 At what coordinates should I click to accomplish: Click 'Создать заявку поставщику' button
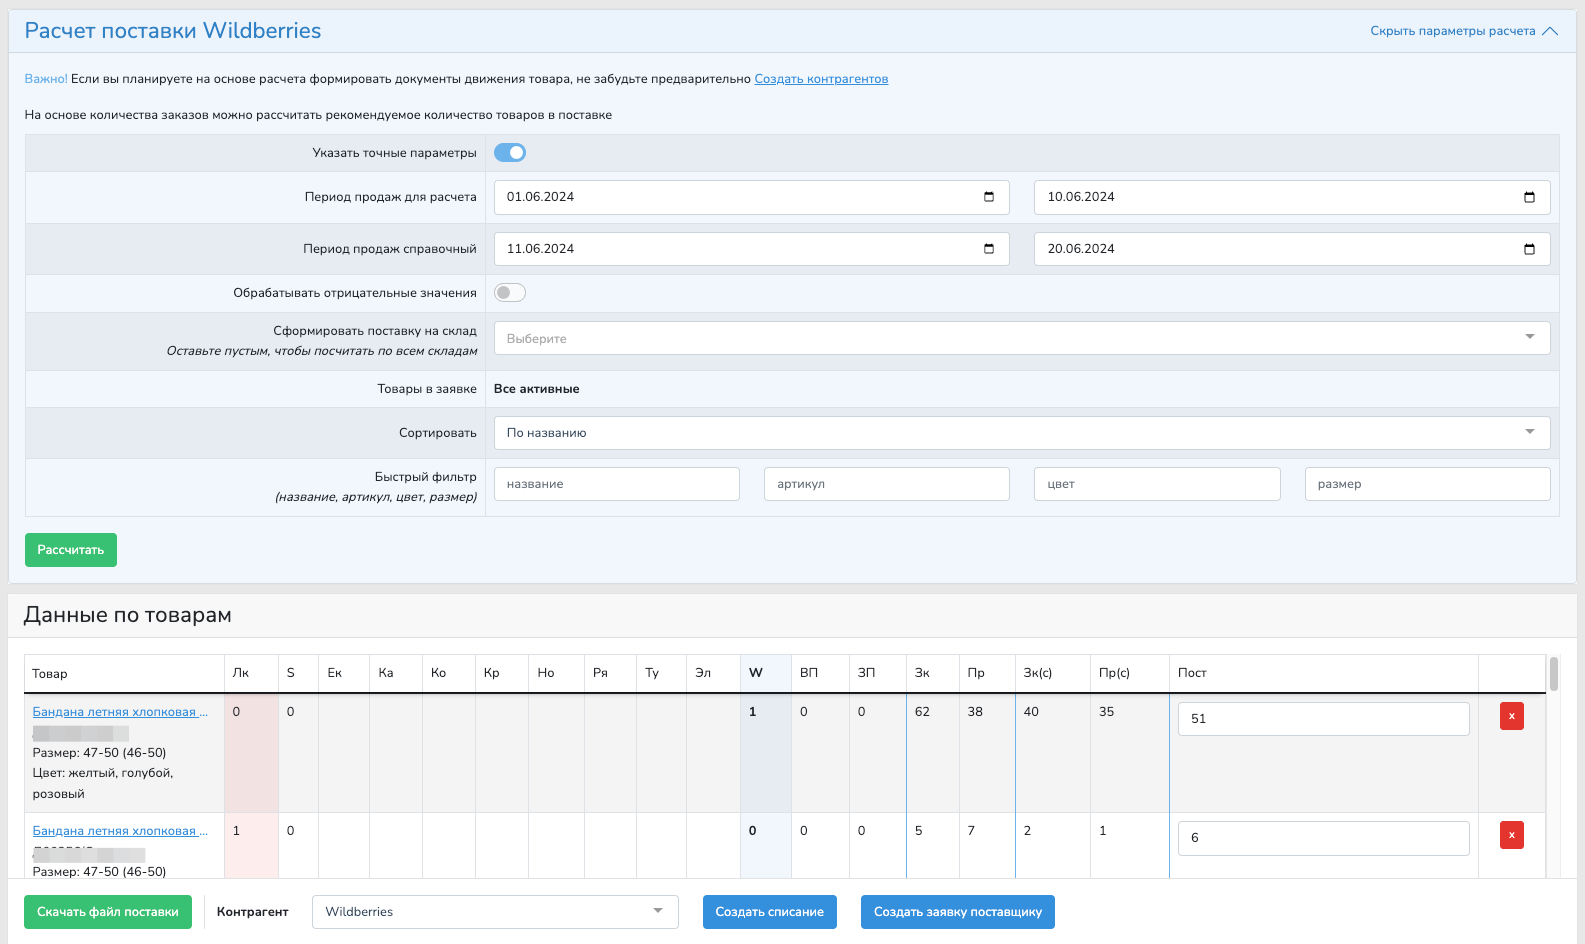tap(957, 912)
